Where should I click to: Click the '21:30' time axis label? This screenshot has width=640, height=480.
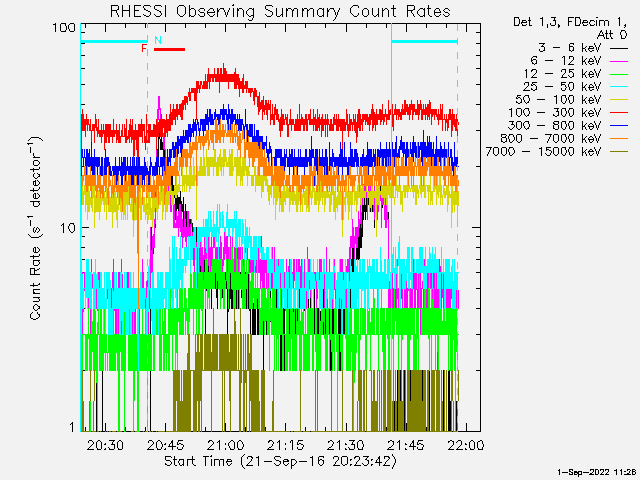point(346,445)
